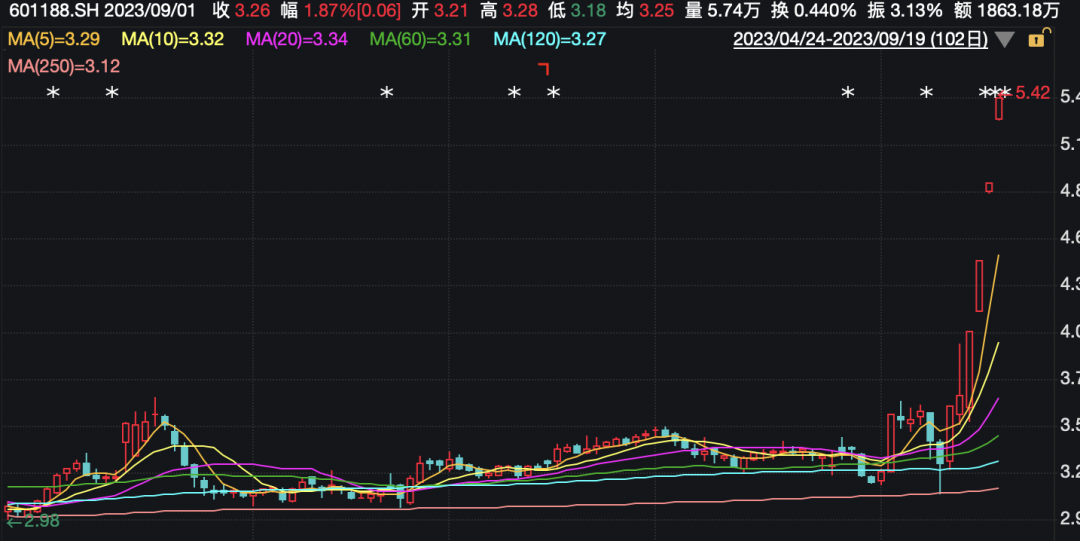Select the MA(5)=3.29 indicator label
1080x541 pixels.
point(54,39)
